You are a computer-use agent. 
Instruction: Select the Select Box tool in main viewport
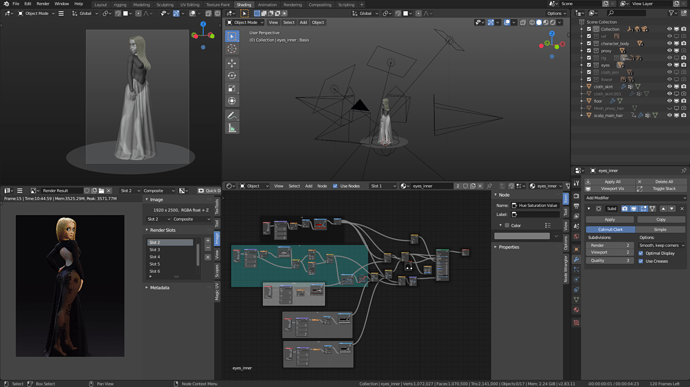(232, 36)
